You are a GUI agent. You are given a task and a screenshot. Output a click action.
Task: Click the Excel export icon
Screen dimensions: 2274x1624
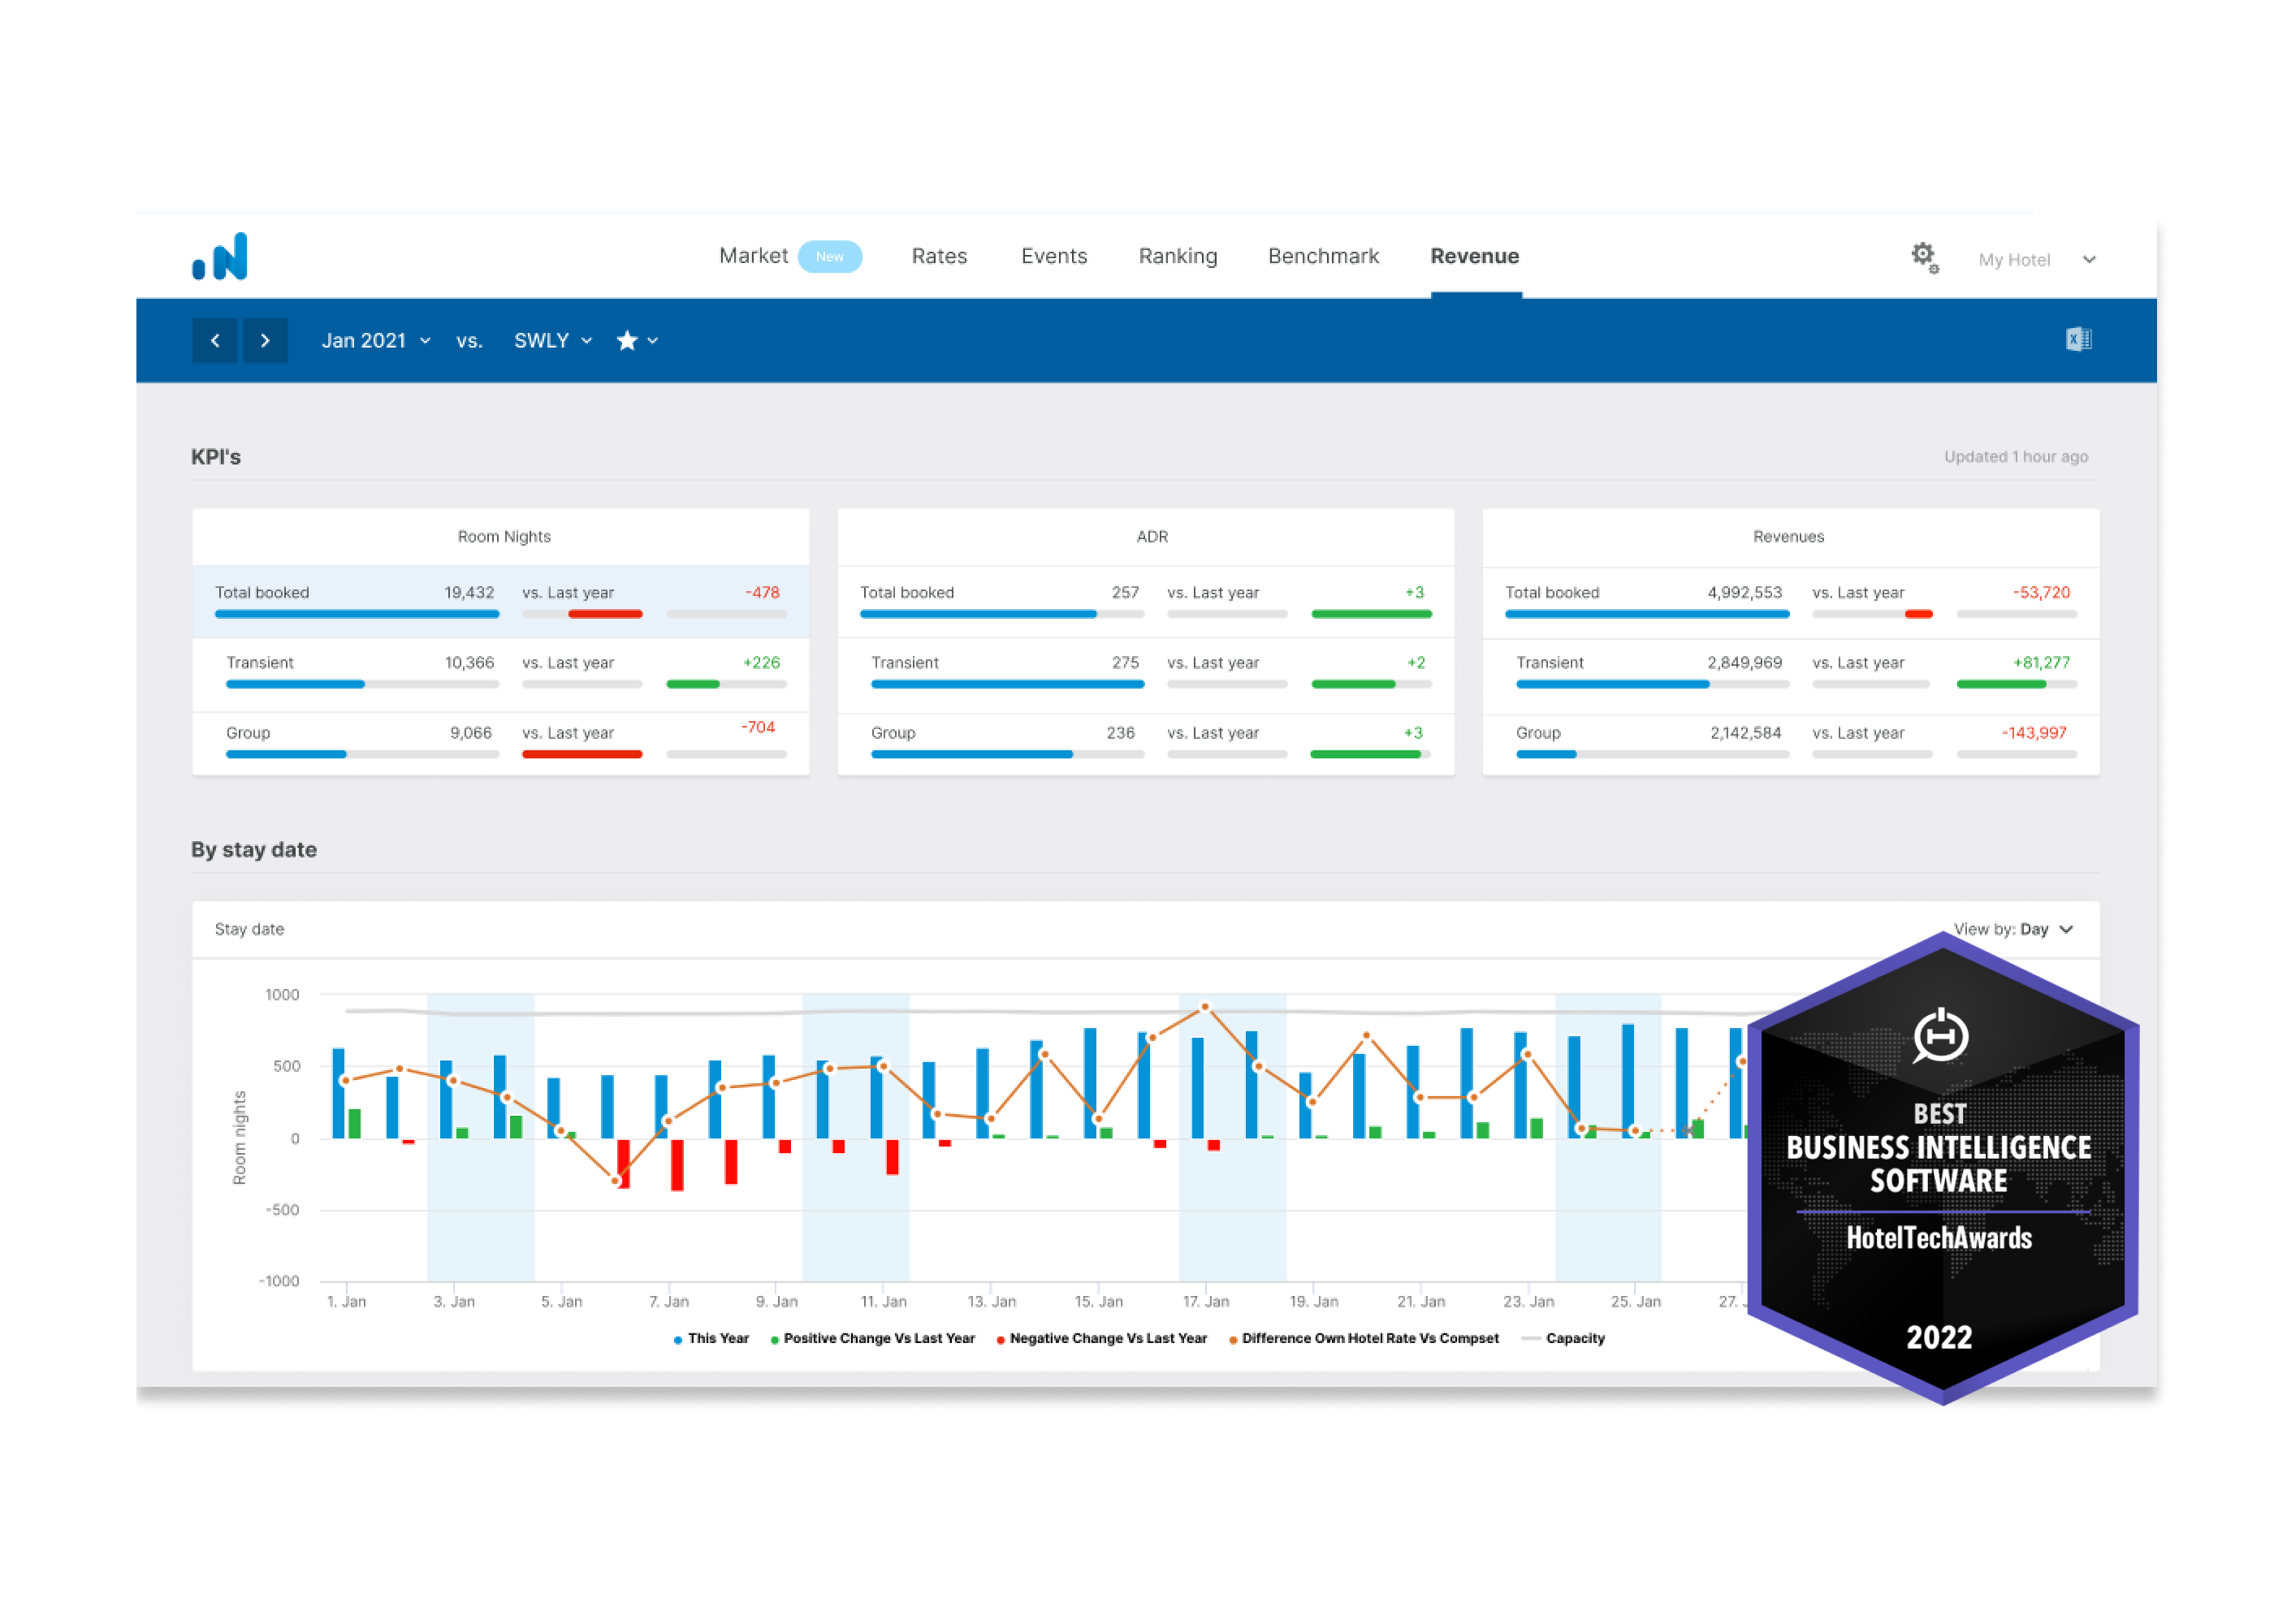2078,340
